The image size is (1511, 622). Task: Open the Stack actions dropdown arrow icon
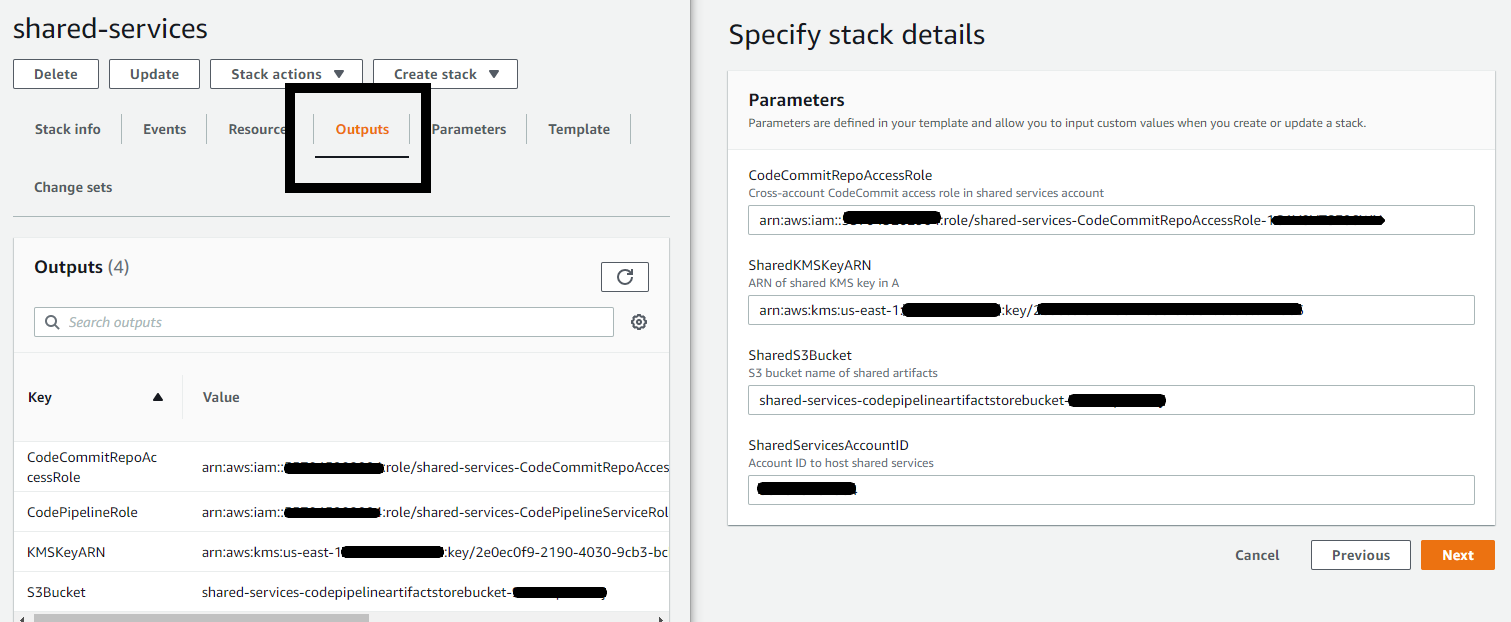337,73
